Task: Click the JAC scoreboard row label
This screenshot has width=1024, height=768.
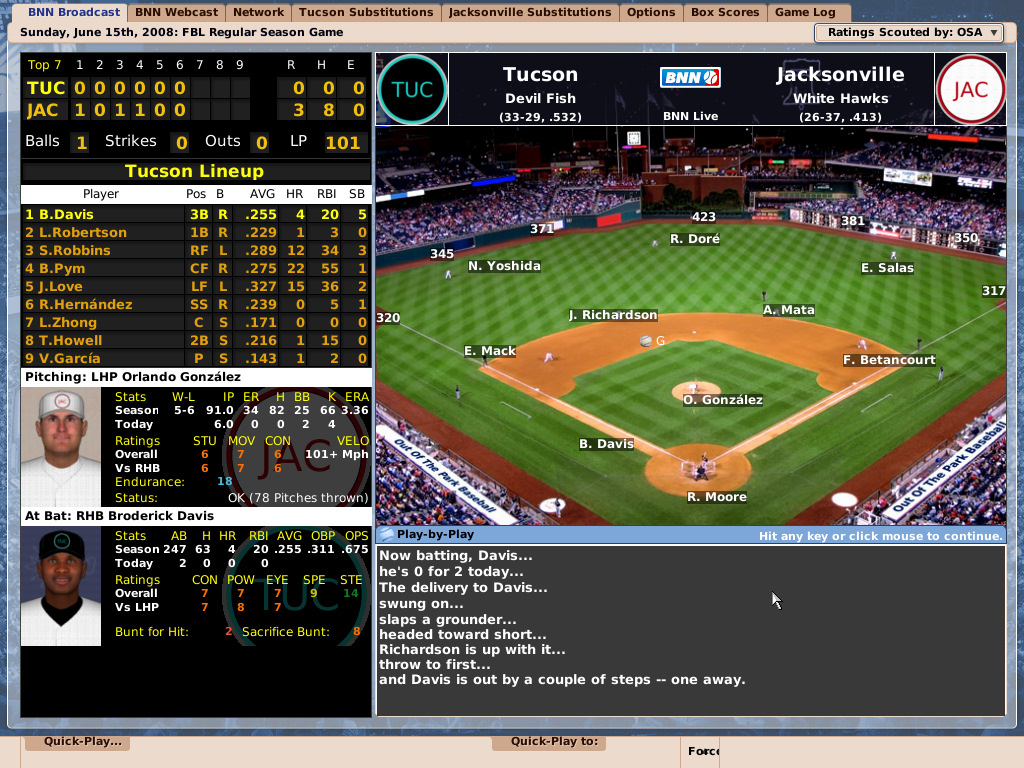Action: pyautogui.click(x=42, y=110)
